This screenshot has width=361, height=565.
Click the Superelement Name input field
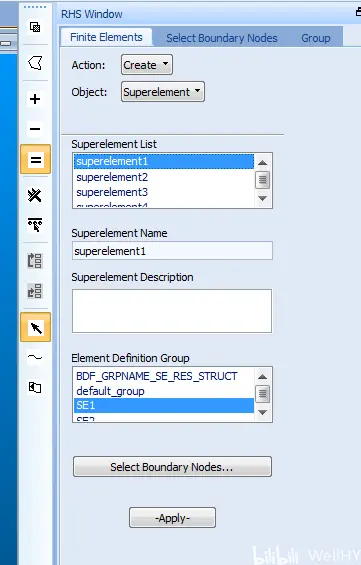pyautogui.click(x=172, y=250)
